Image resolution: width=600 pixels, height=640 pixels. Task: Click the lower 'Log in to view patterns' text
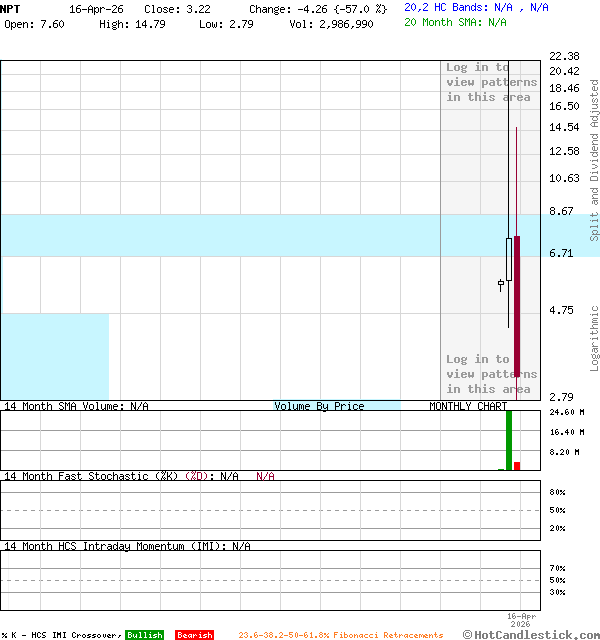pos(491,374)
